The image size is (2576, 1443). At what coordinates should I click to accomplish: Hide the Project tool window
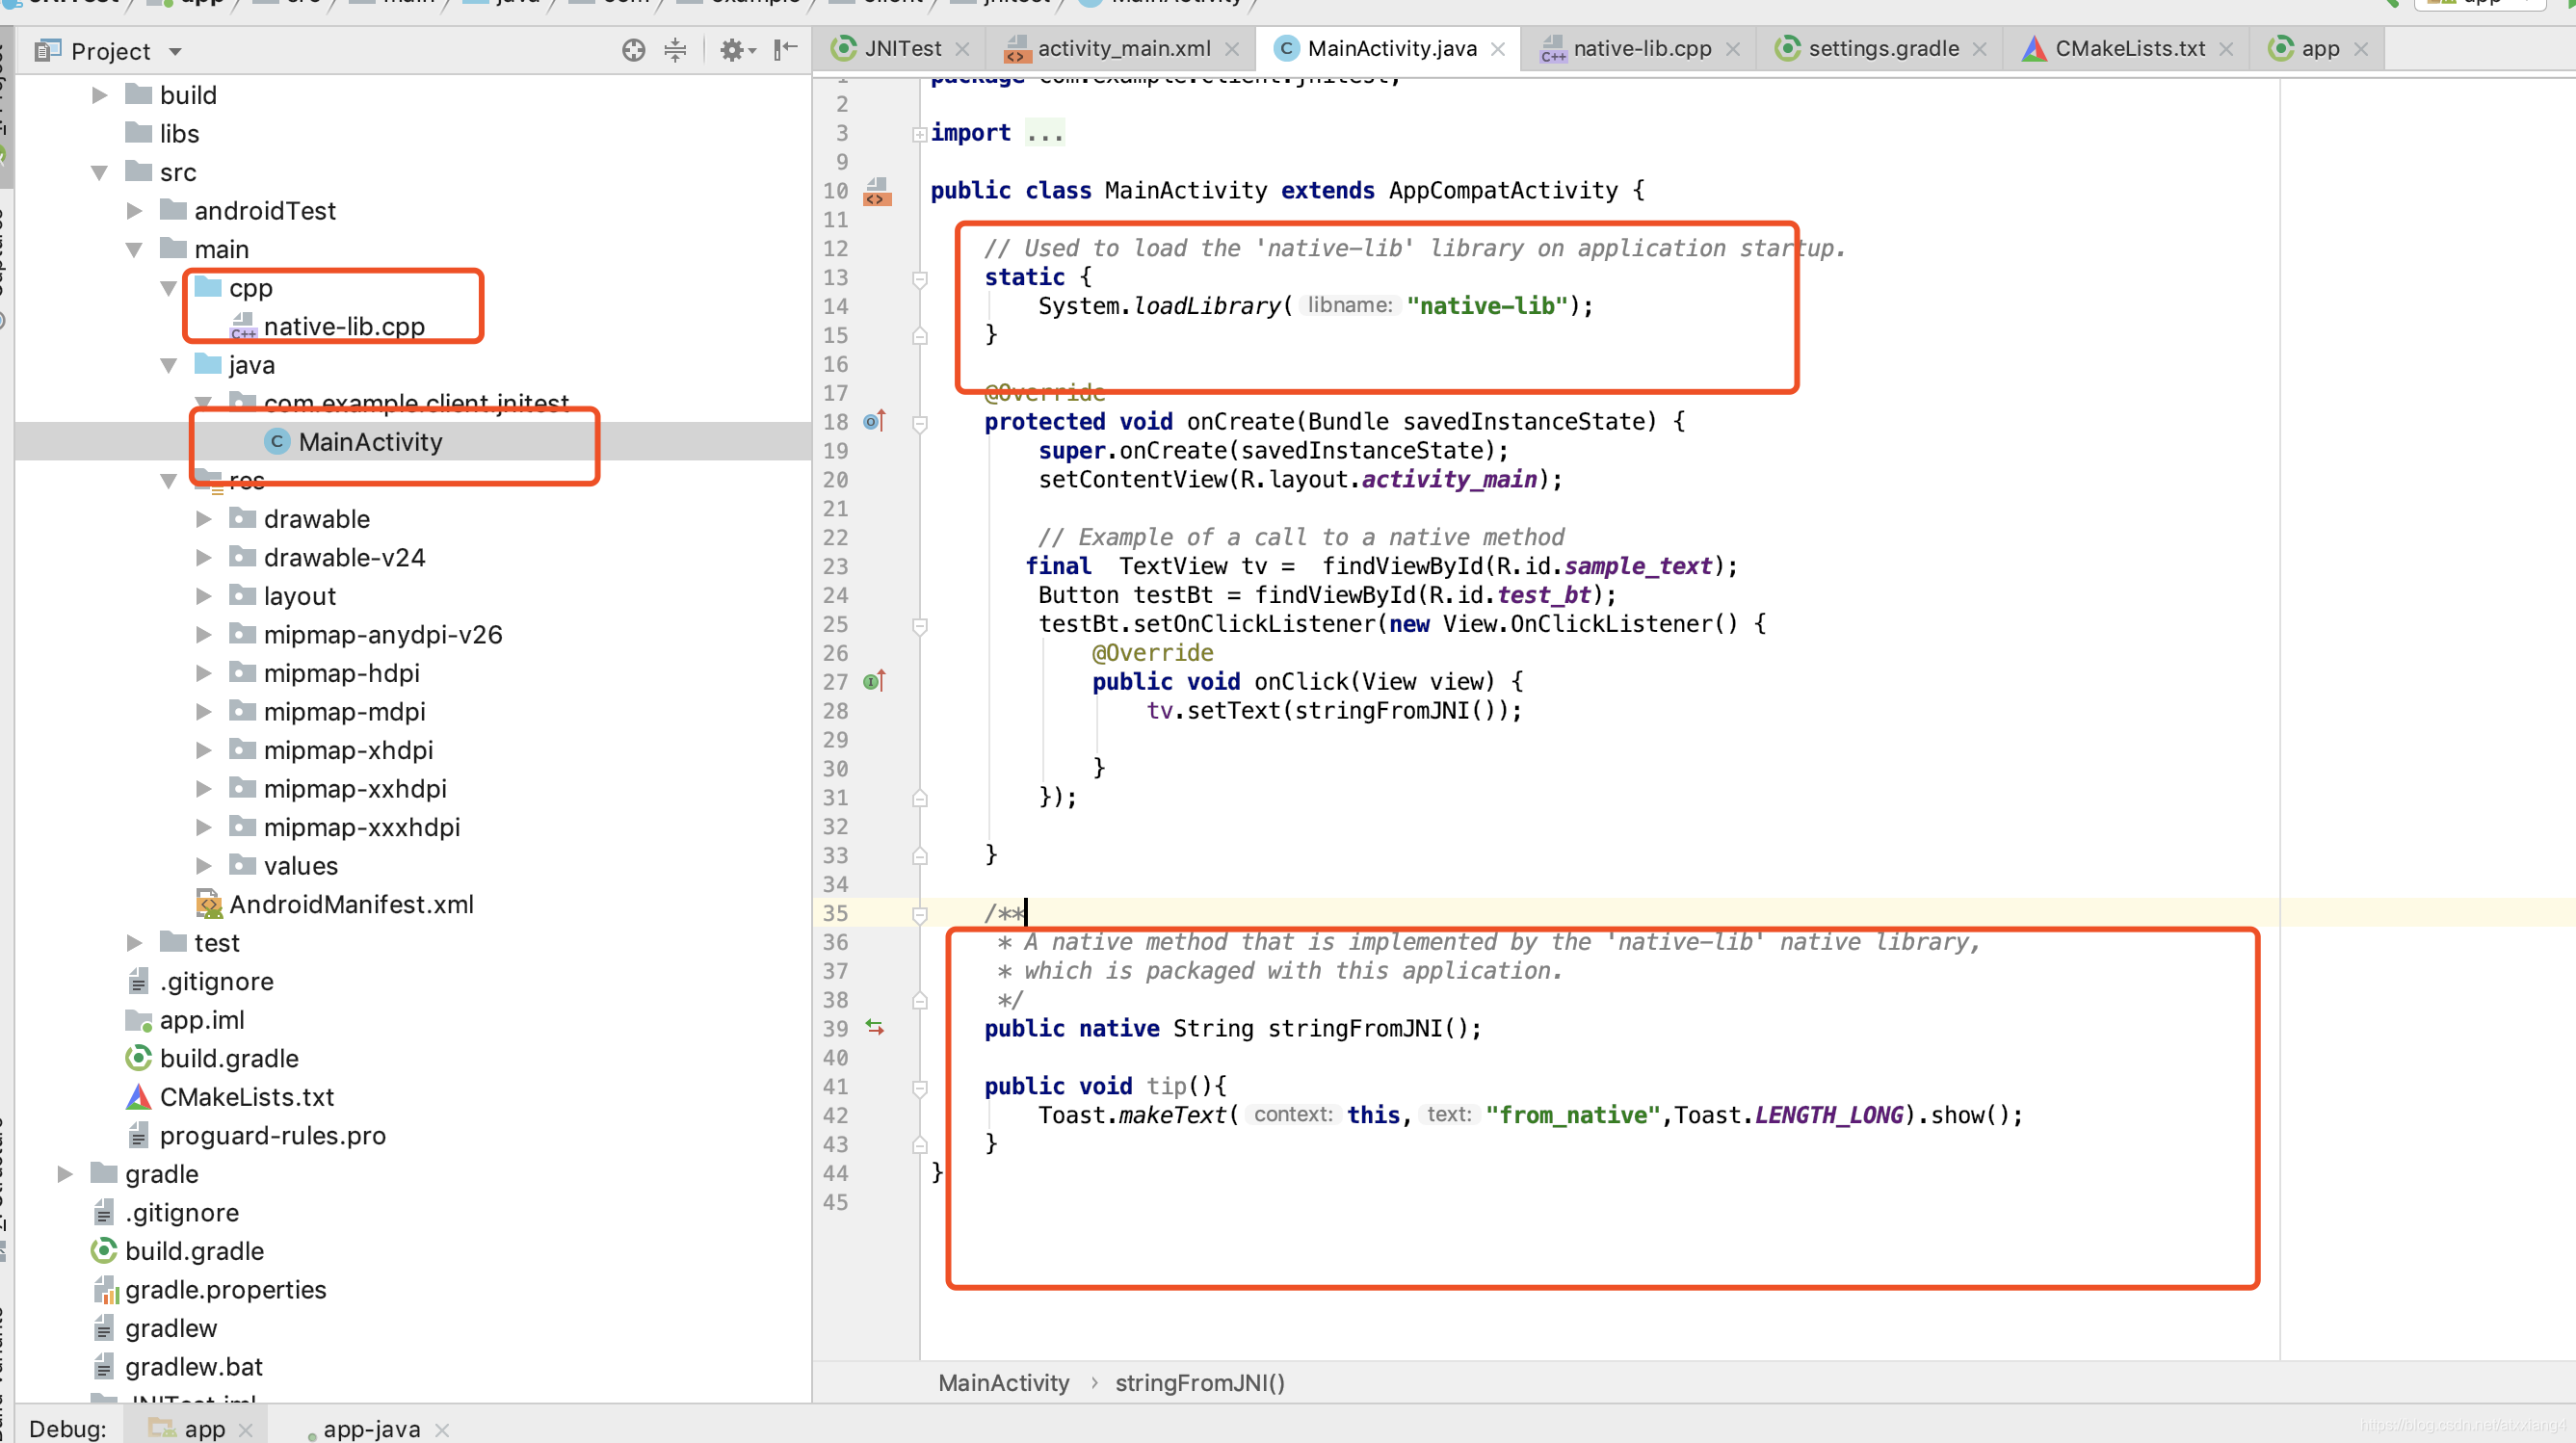[786, 50]
